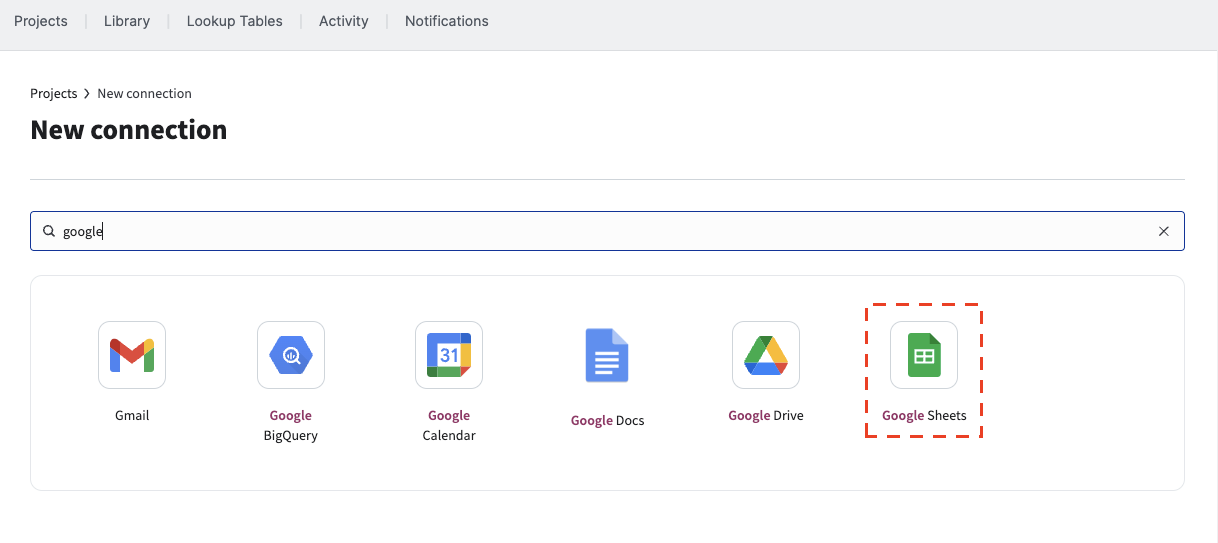1218x543 pixels.
Task: Click the New connection breadcrumb text
Action: (145, 93)
